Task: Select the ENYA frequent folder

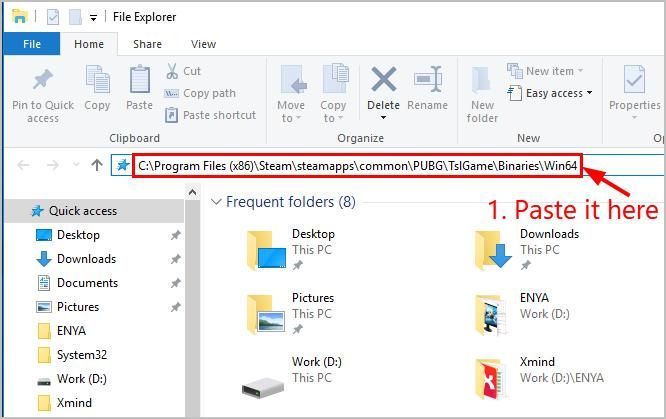Action: pyautogui.click(x=522, y=314)
